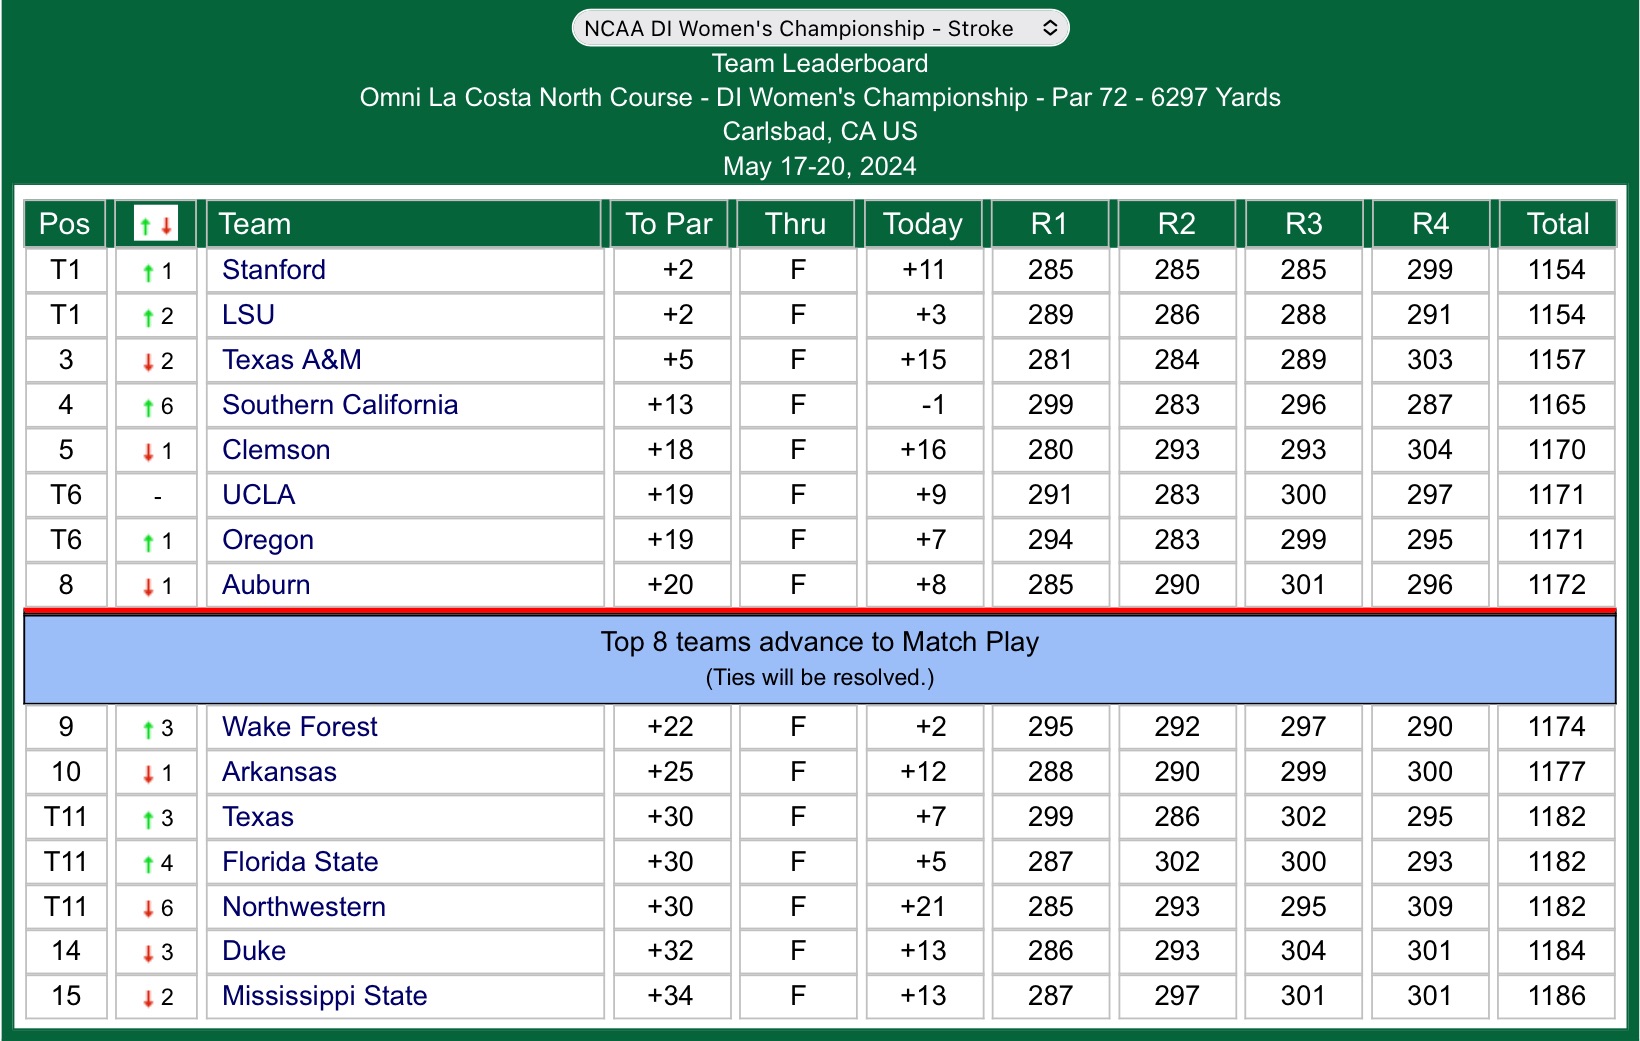Sort by the To Par column header
Viewport: 1640px width, 1041px height.
click(x=669, y=224)
